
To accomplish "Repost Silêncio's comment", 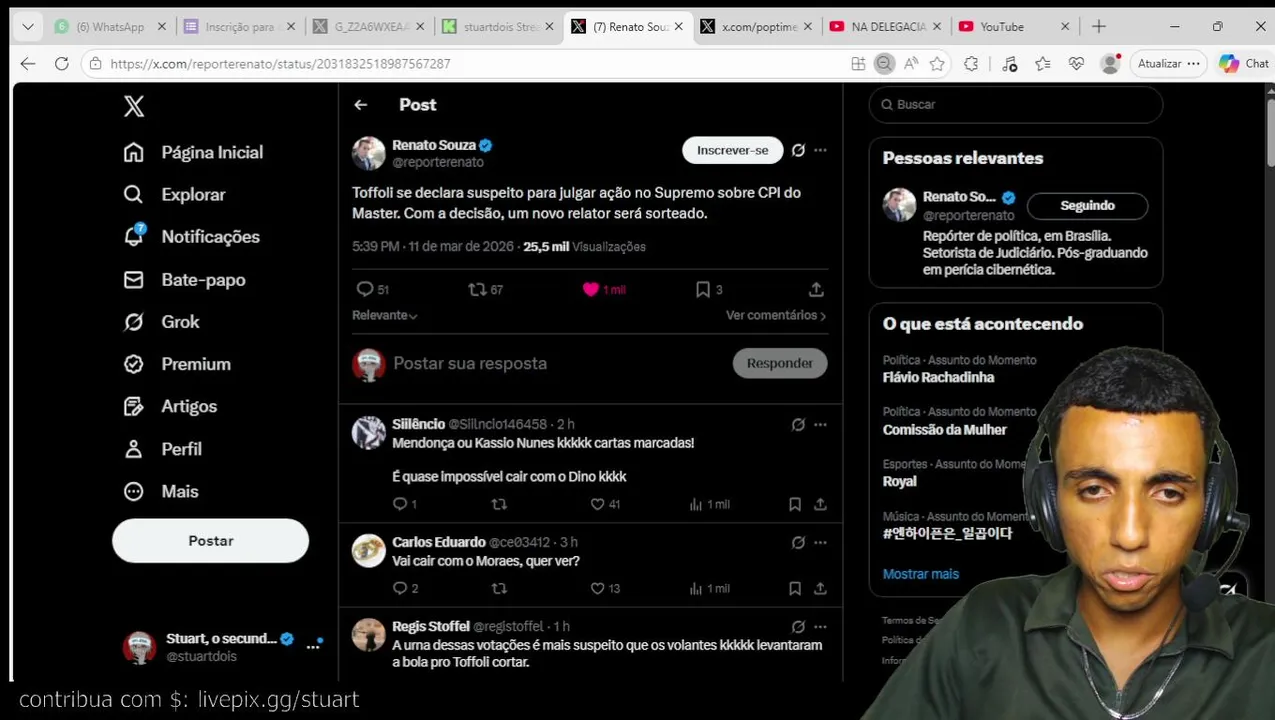I will 499,504.
